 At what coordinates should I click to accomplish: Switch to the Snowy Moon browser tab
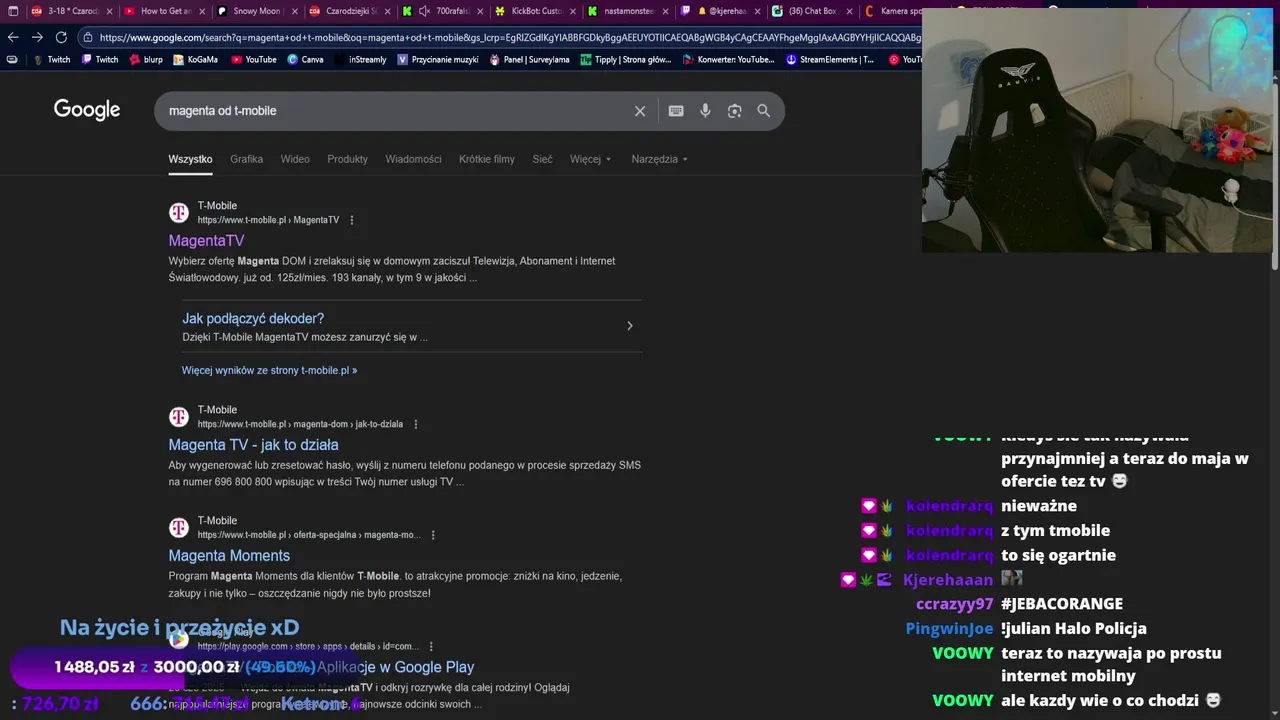click(x=255, y=11)
